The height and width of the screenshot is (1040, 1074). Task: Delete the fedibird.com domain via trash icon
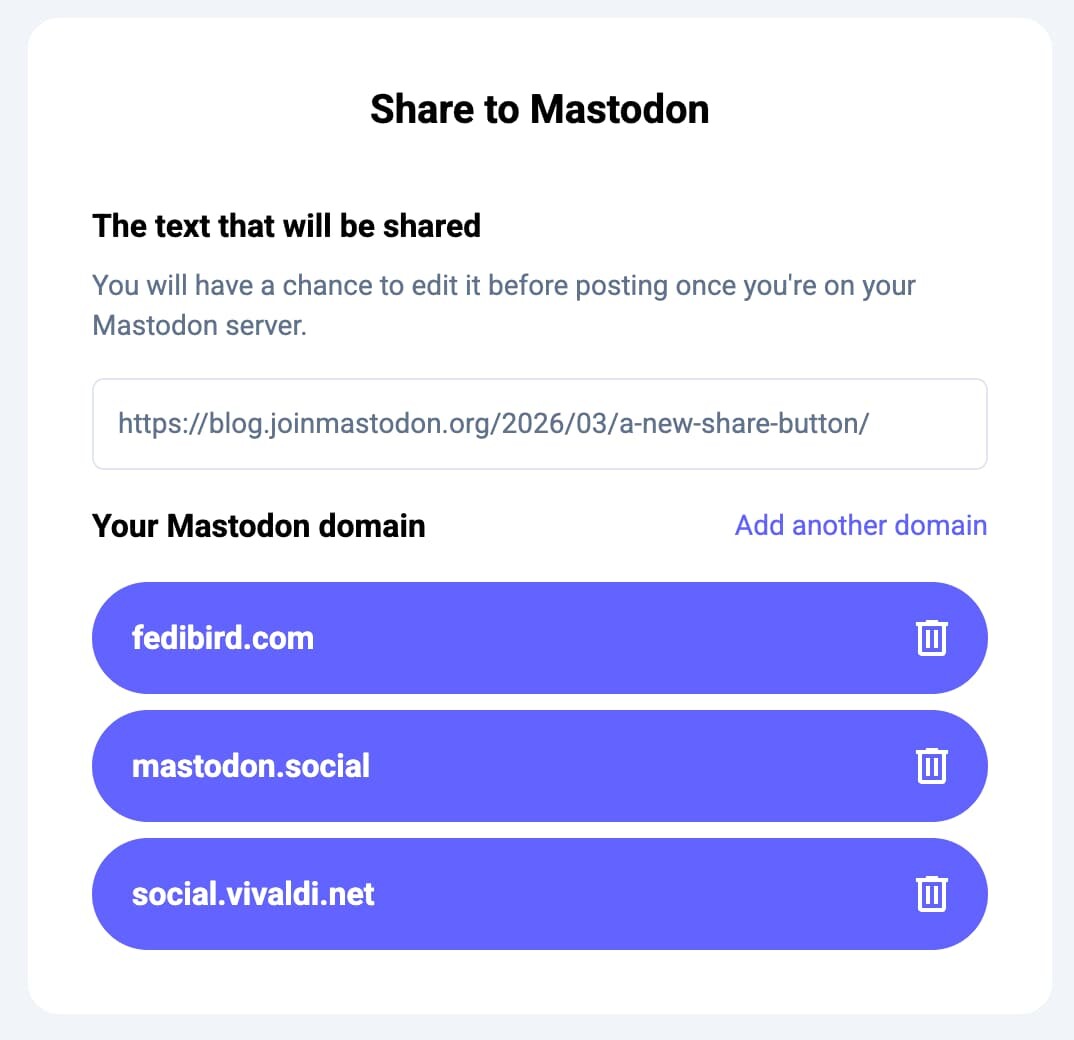tap(931, 638)
